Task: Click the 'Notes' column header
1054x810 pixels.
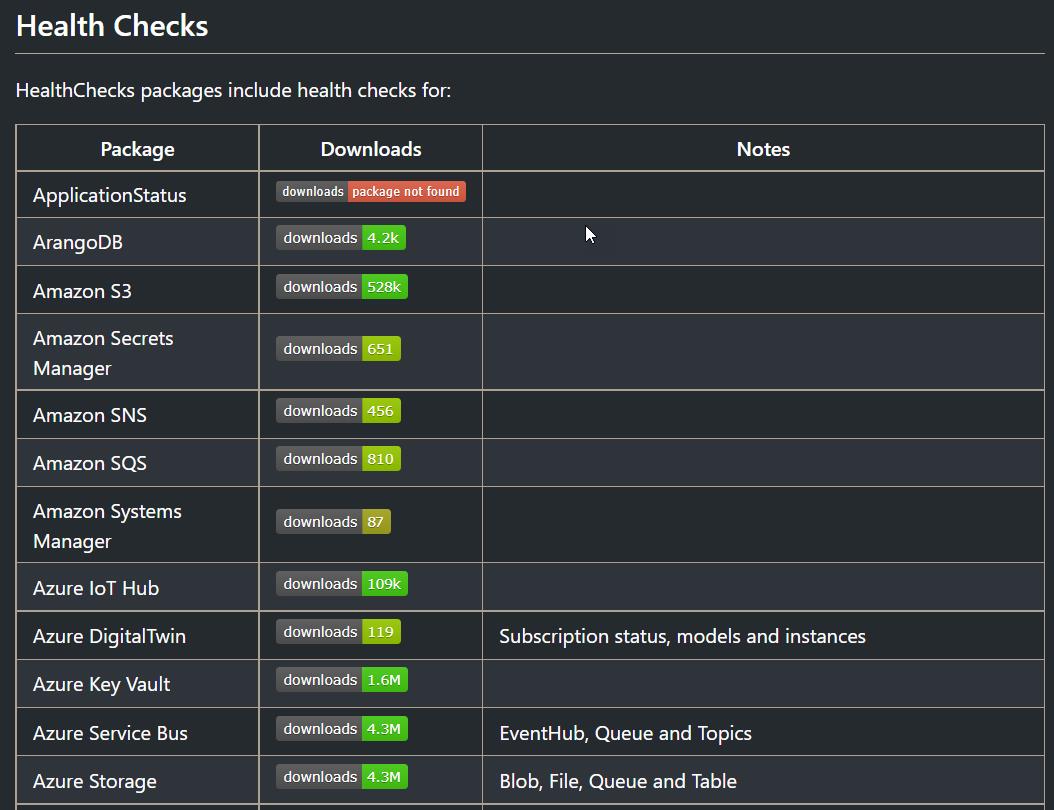Action: pyautogui.click(x=763, y=149)
